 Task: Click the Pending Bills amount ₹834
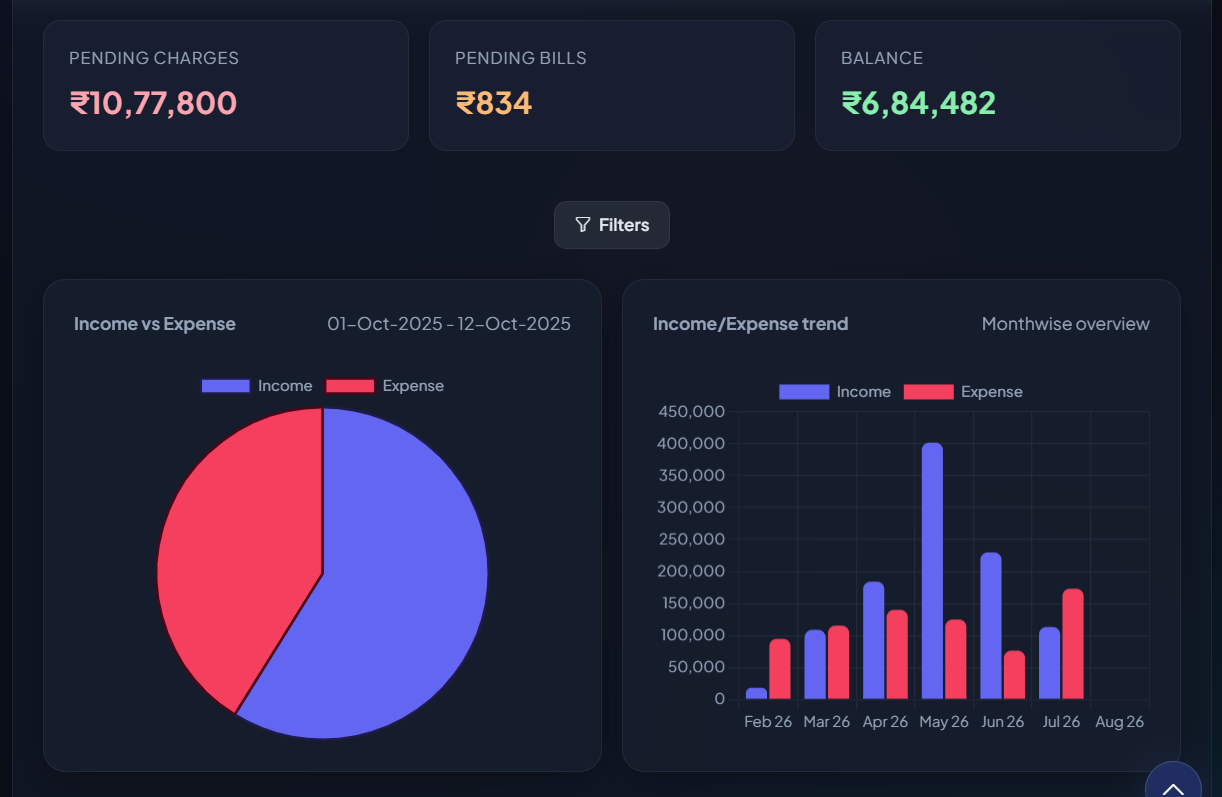pyautogui.click(x=494, y=103)
